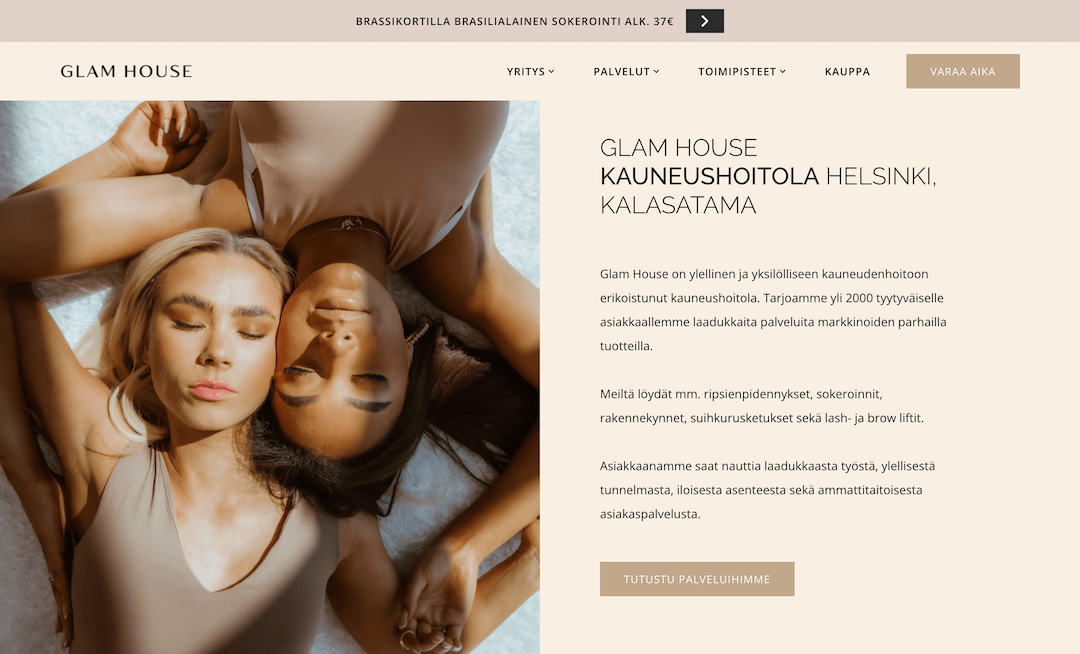Expand the chevron next to PALVELUT

656,72
